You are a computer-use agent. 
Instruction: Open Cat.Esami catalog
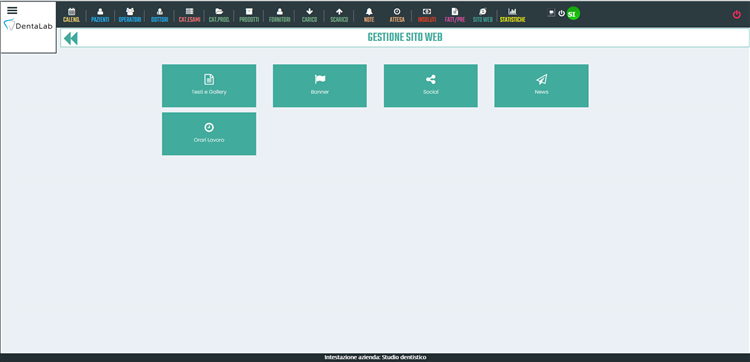(x=189, y=15)
